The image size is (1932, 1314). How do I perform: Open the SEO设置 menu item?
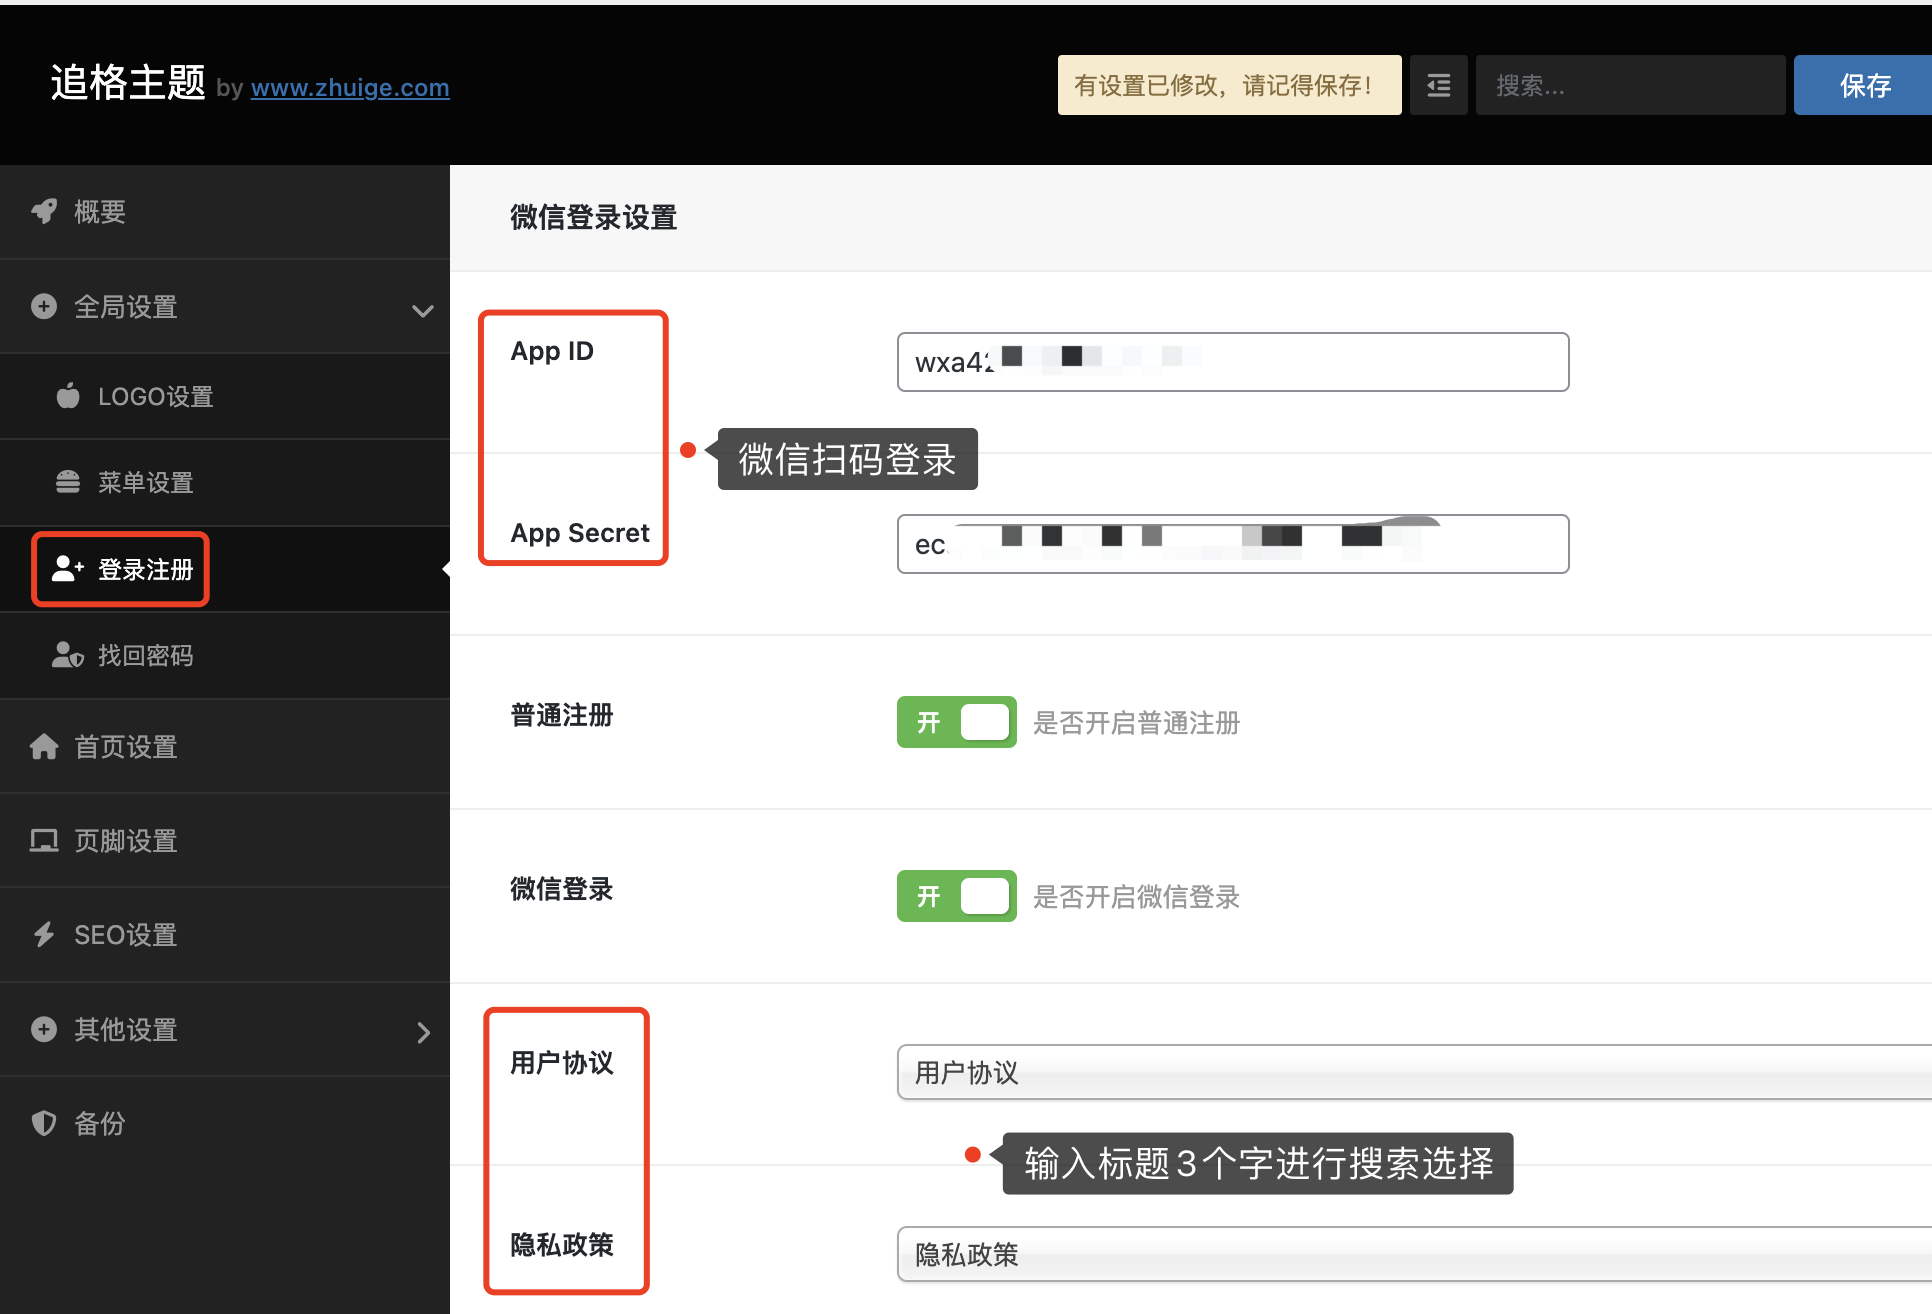tap(225, 934)
